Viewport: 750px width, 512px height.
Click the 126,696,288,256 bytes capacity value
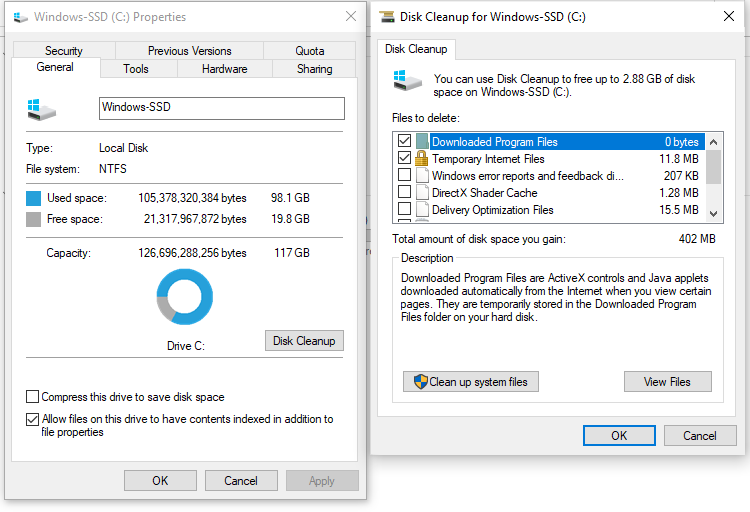192,253
